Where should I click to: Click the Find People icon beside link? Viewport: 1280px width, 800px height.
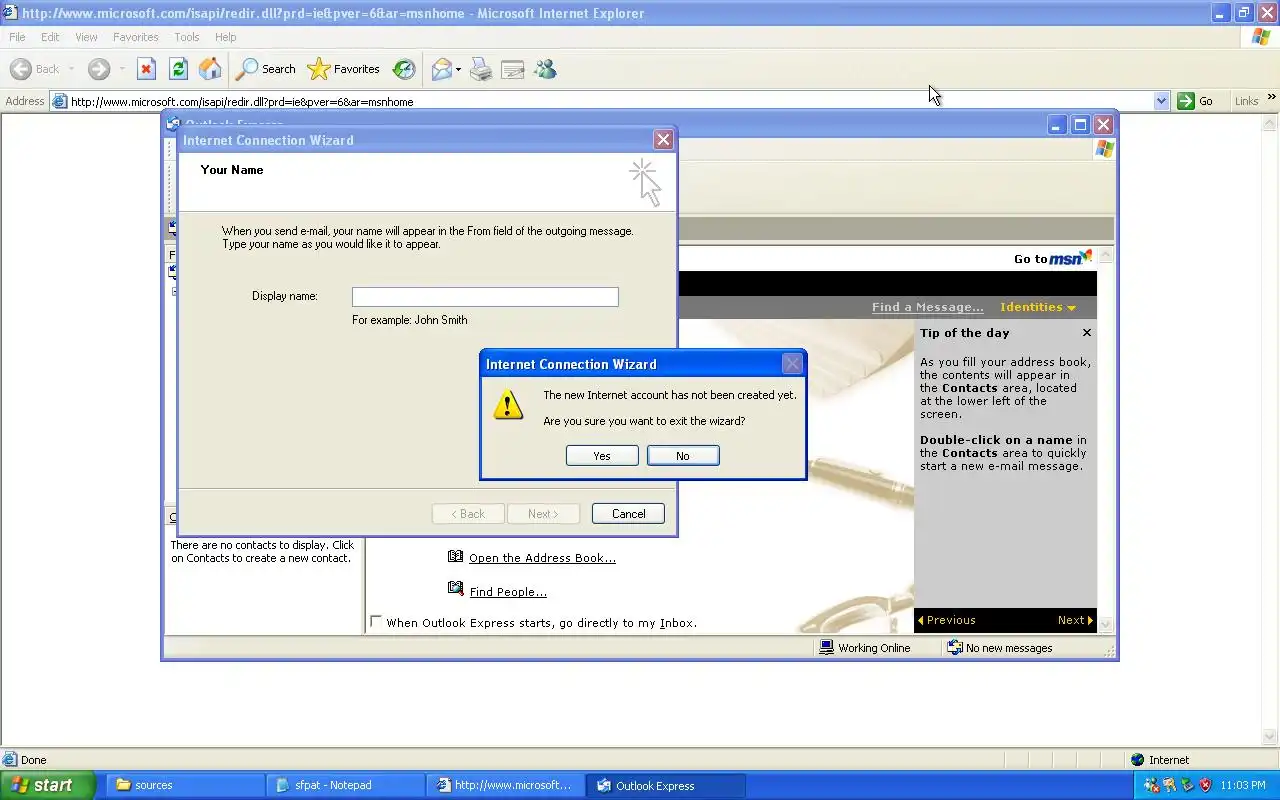click(x=456, y=589)
